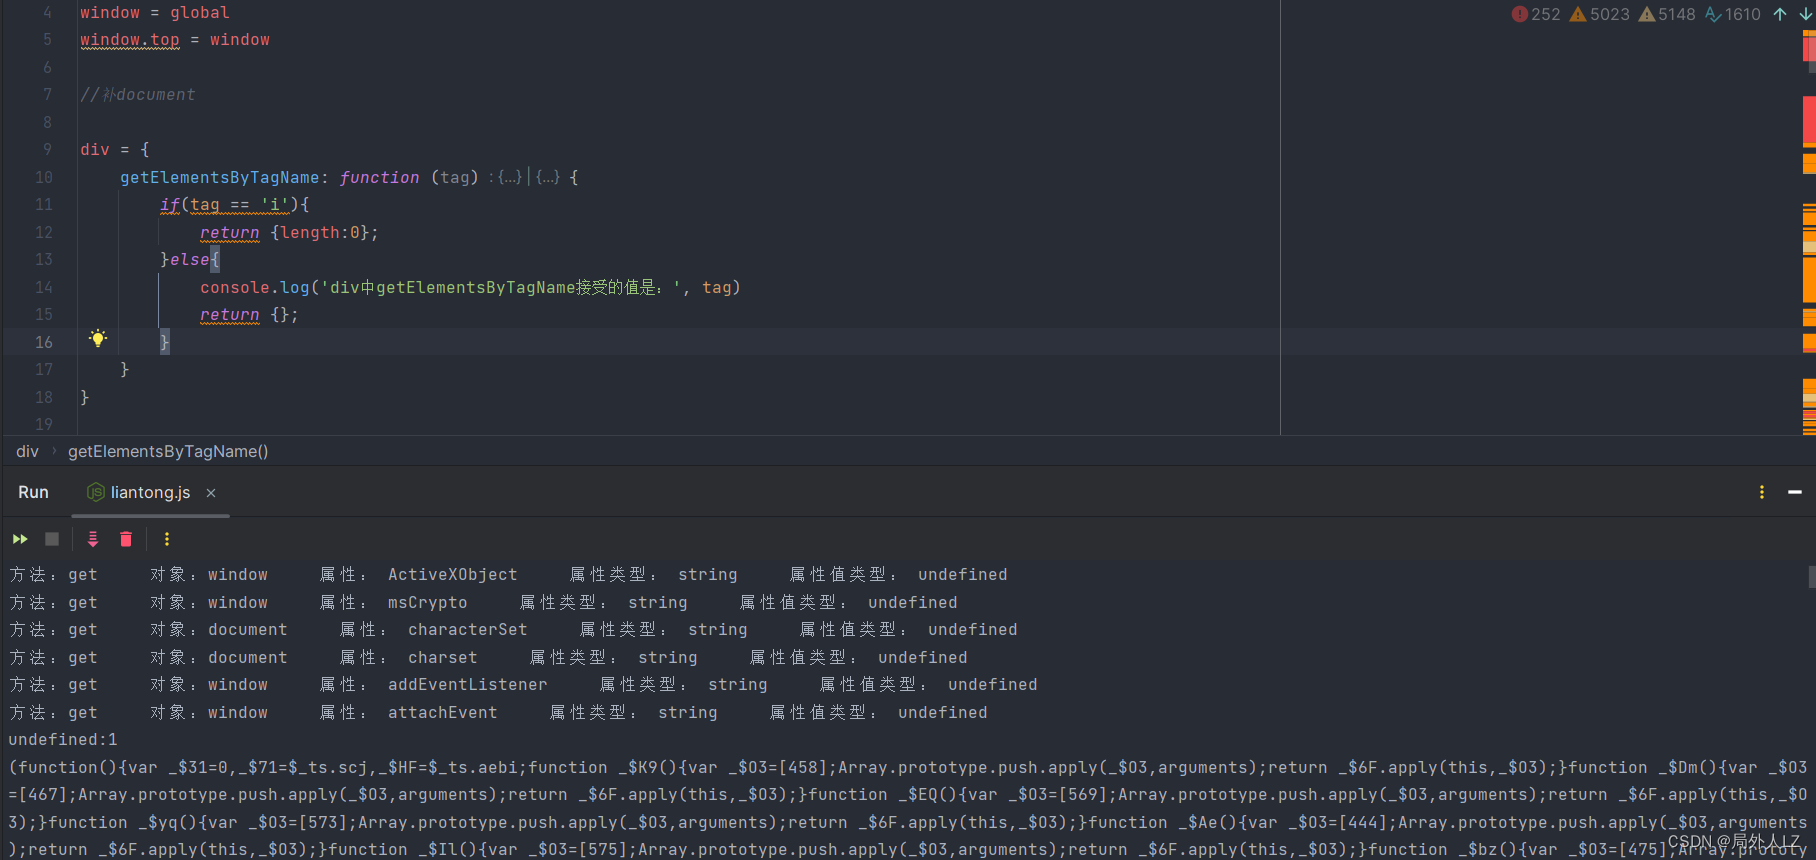Click the div breadcrumb item

tap(27, 451)
